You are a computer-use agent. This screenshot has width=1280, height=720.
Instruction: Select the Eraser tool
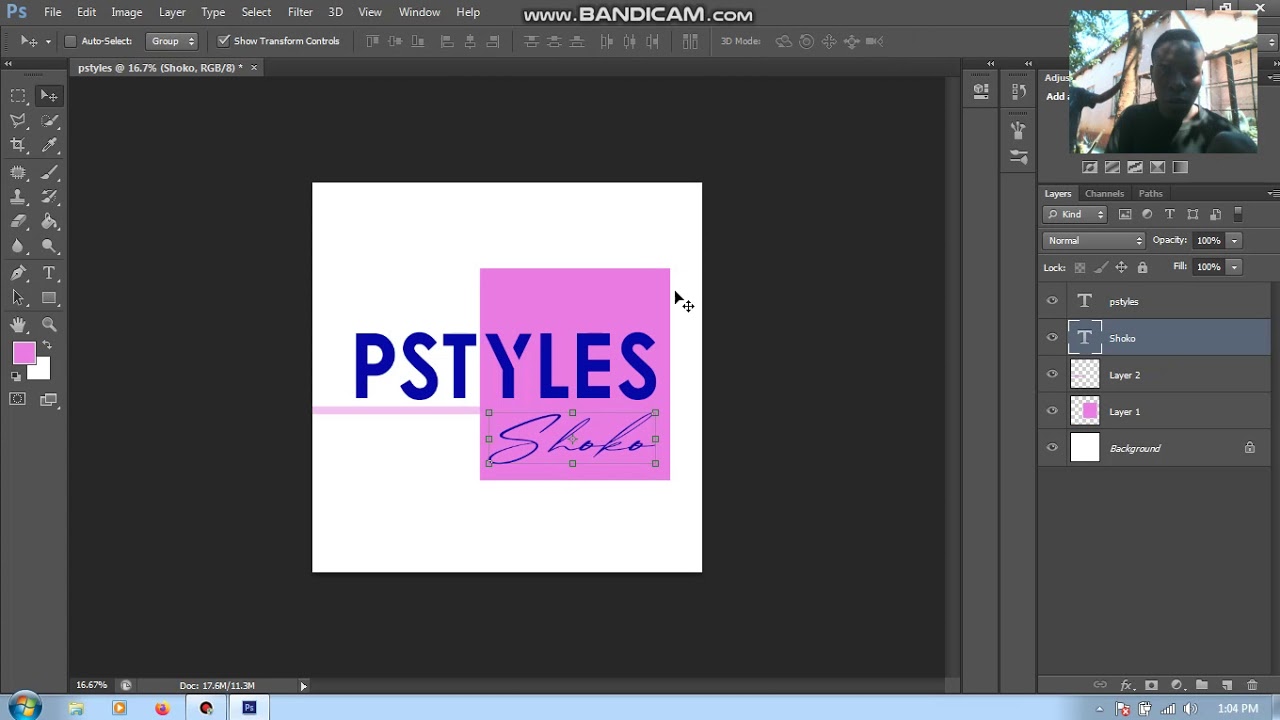(18, 222)
